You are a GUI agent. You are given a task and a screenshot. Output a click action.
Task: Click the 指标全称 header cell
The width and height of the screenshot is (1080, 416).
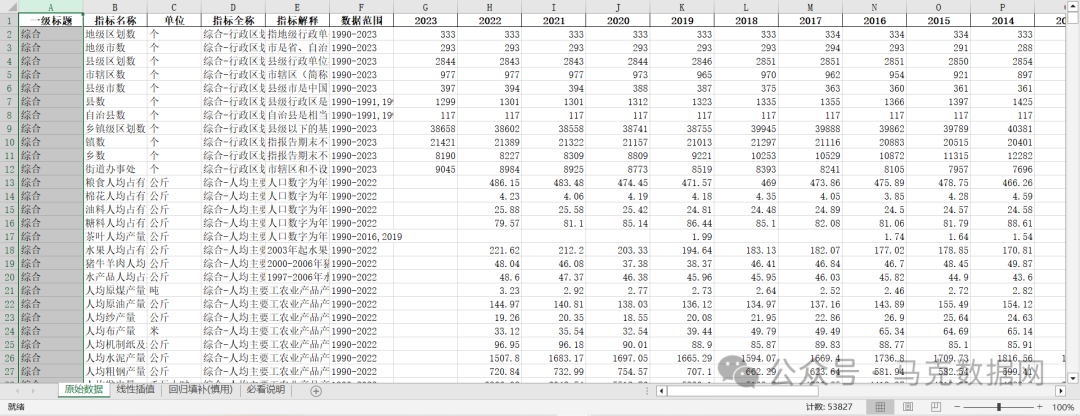pos(233,21)
